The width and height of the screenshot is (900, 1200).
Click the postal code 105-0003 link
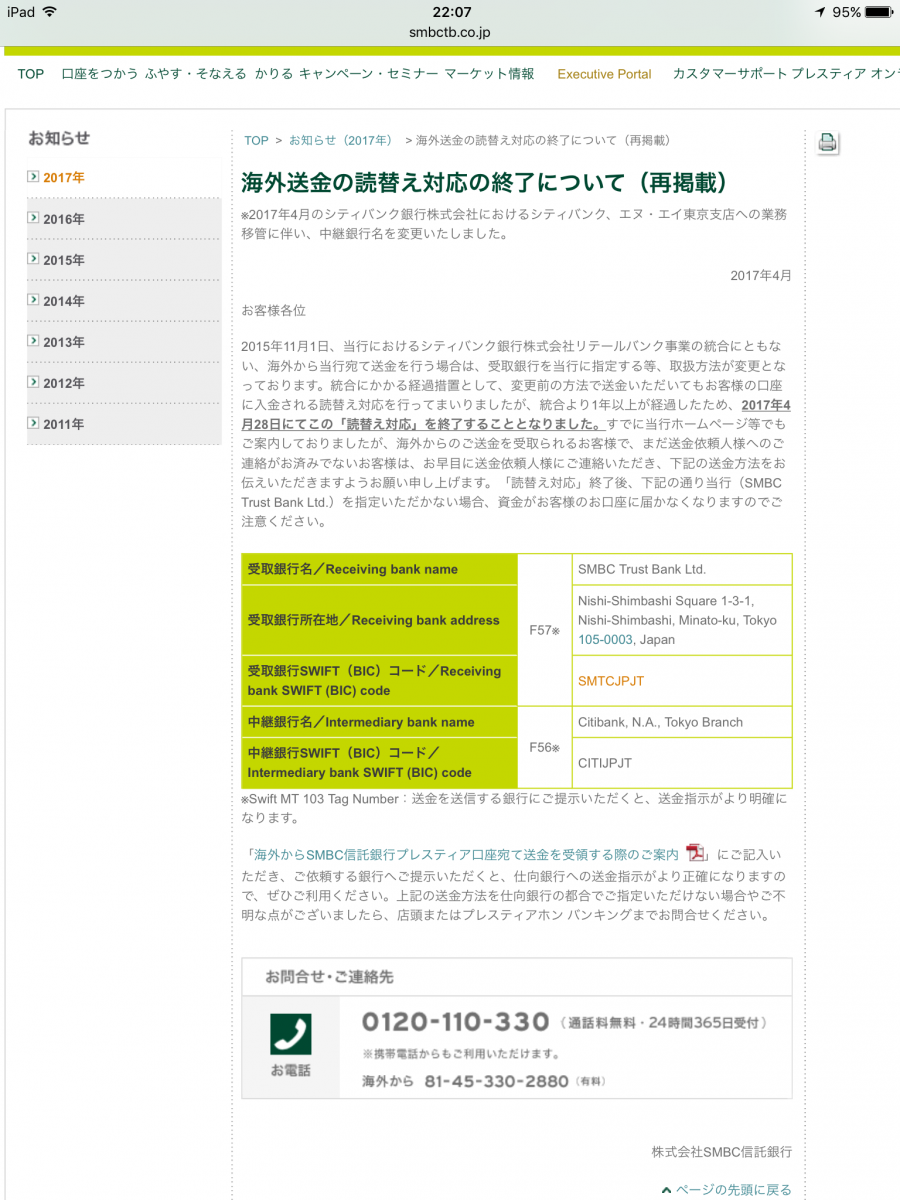605,639
